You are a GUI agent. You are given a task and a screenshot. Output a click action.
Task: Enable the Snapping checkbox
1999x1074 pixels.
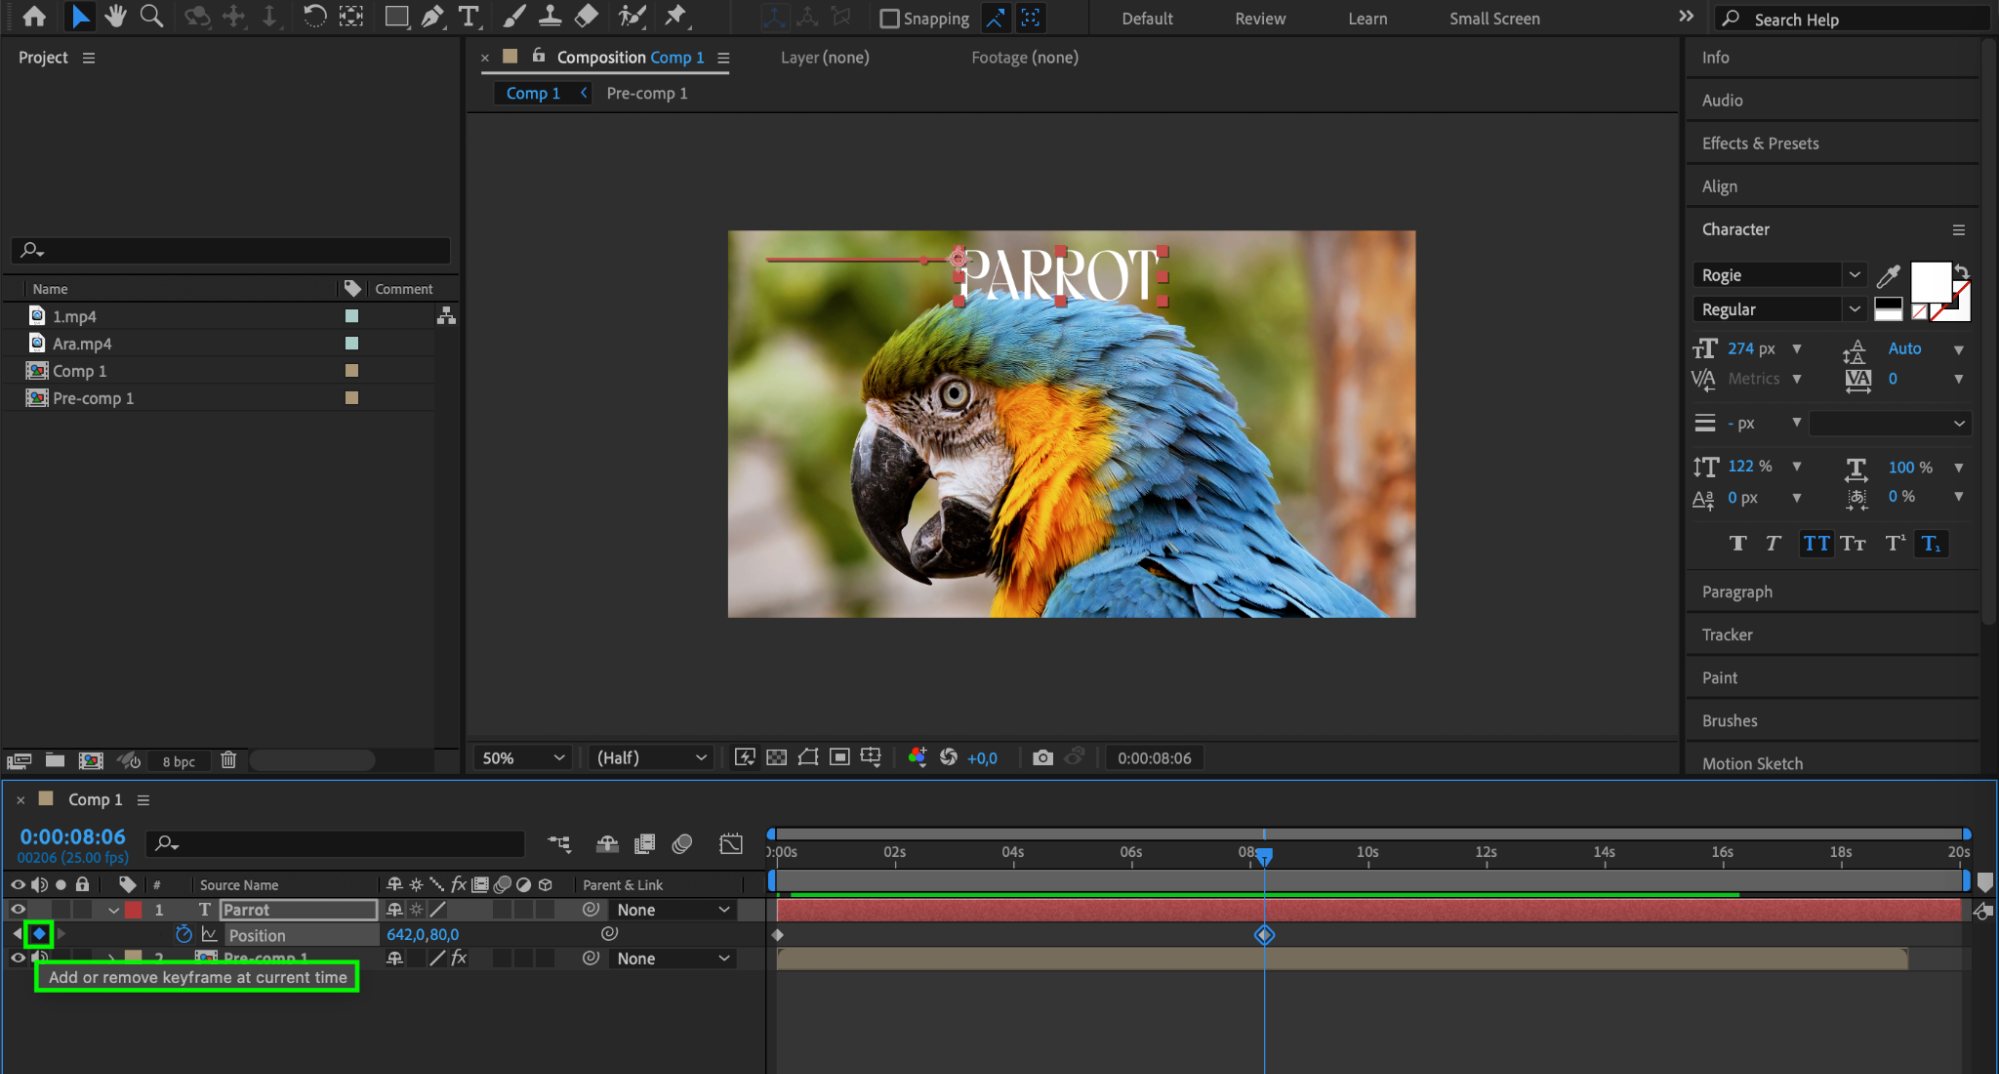889,19
